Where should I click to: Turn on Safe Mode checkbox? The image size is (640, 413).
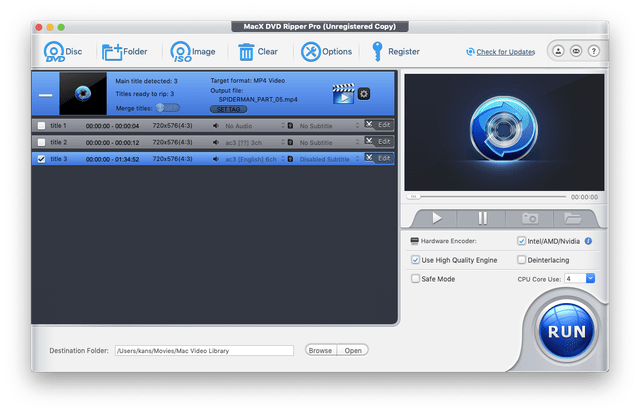click(x=416, y=279)
